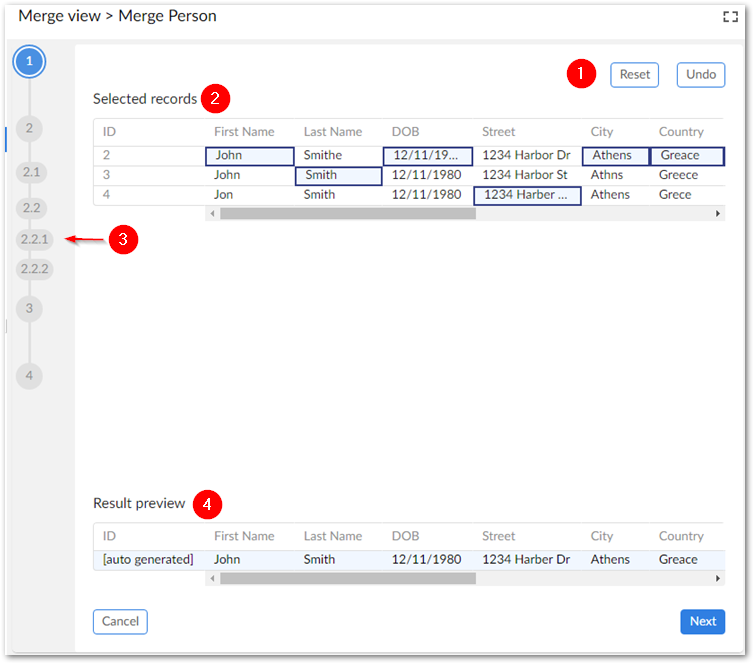Proceed with the Next button

pyautogui.click(x=702, y=621)
